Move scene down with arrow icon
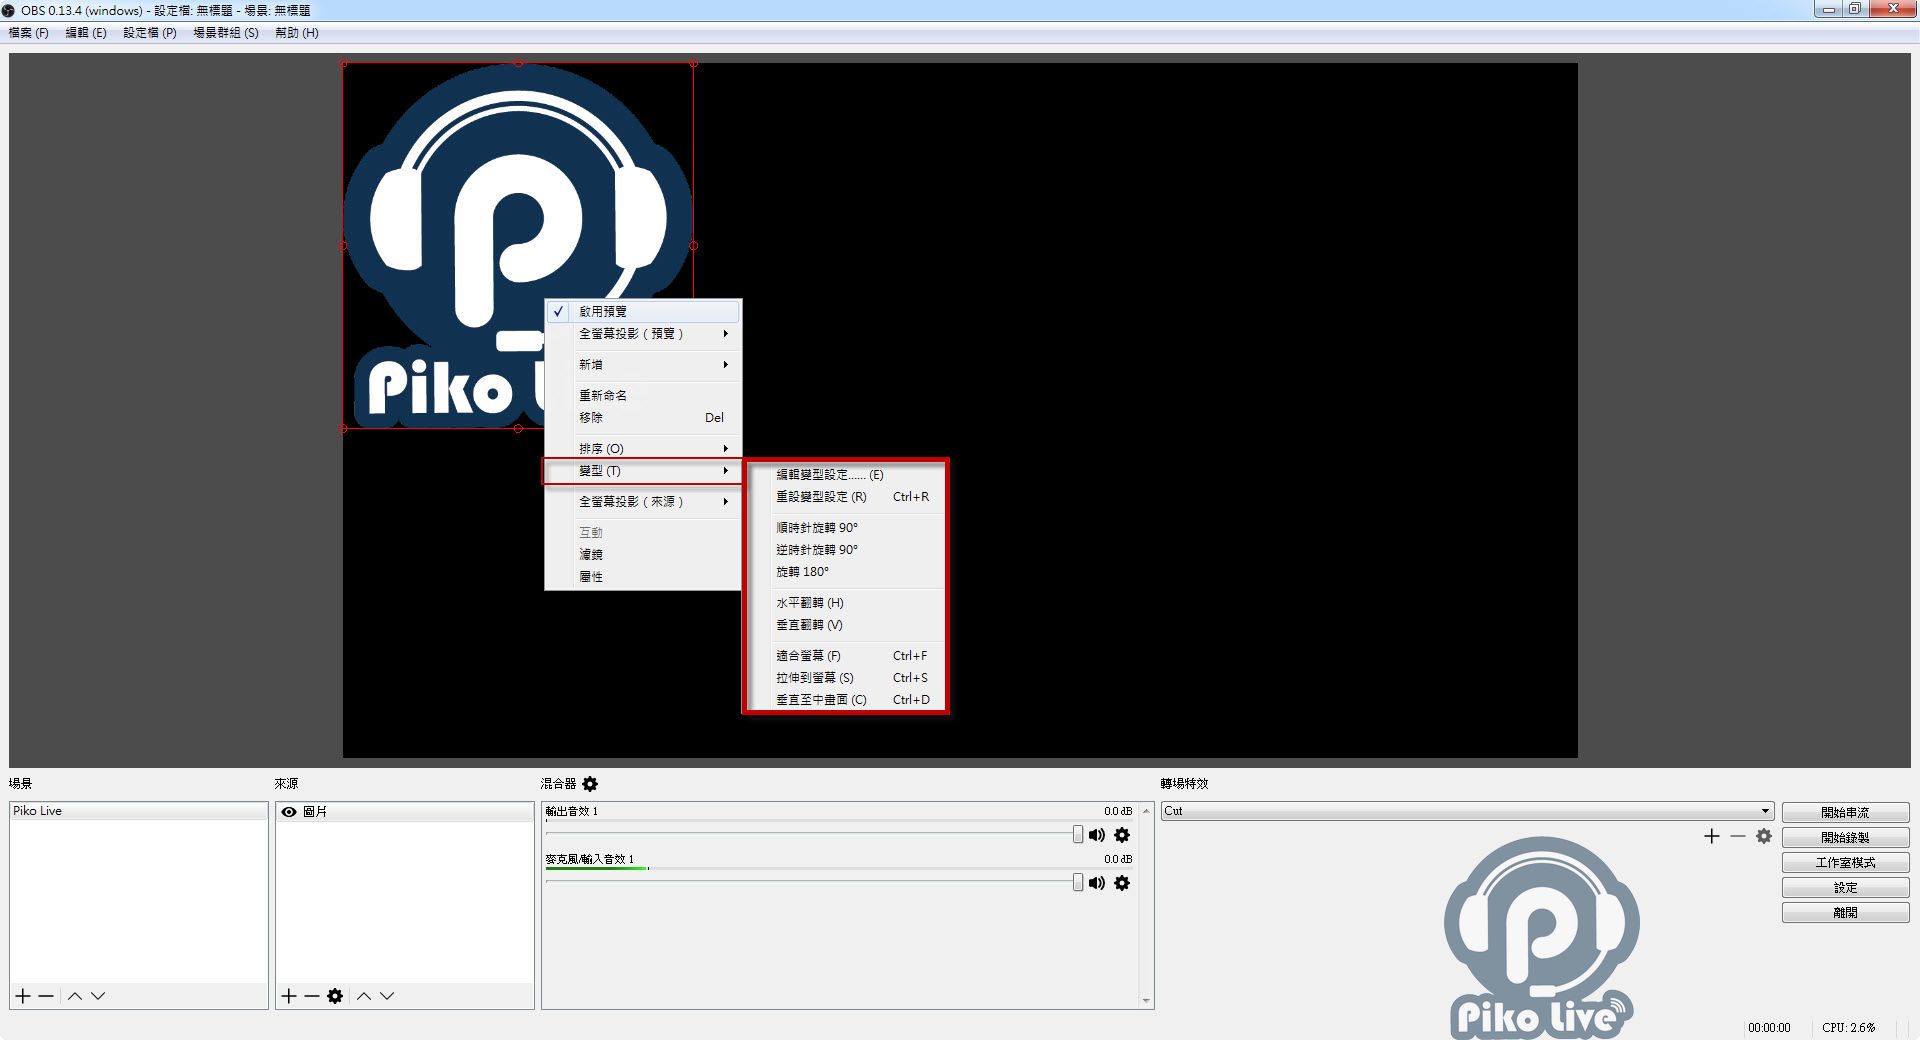 coord(98,996)
